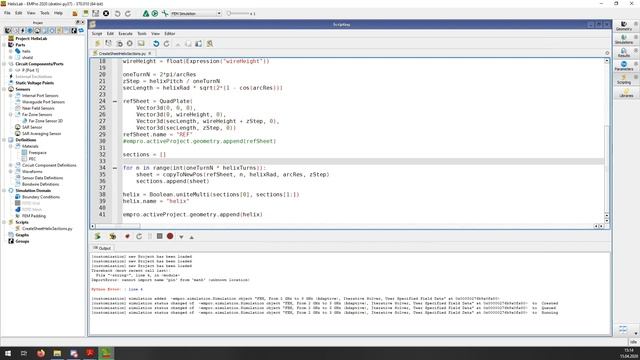Viewport: 640px width, 360px height.
Task: Click the gear icon in Scripting toolbar
Action: pos(130,44)
